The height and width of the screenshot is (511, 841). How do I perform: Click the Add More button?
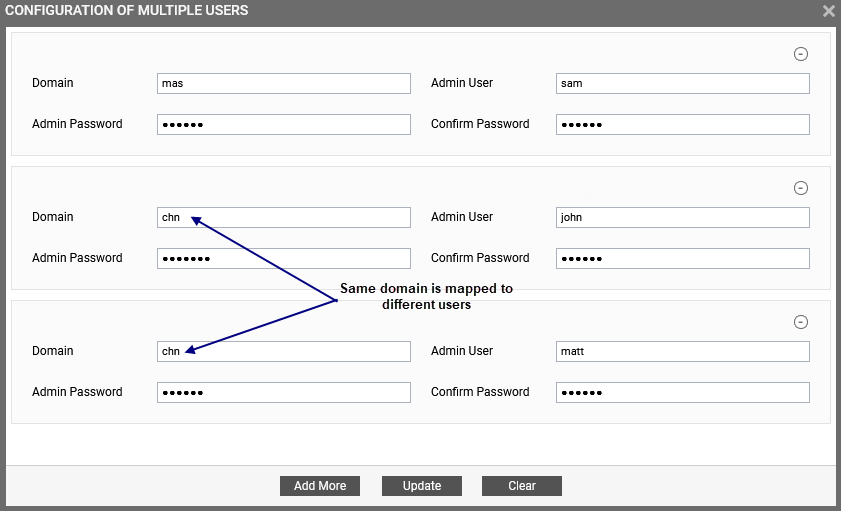[320, 486]
